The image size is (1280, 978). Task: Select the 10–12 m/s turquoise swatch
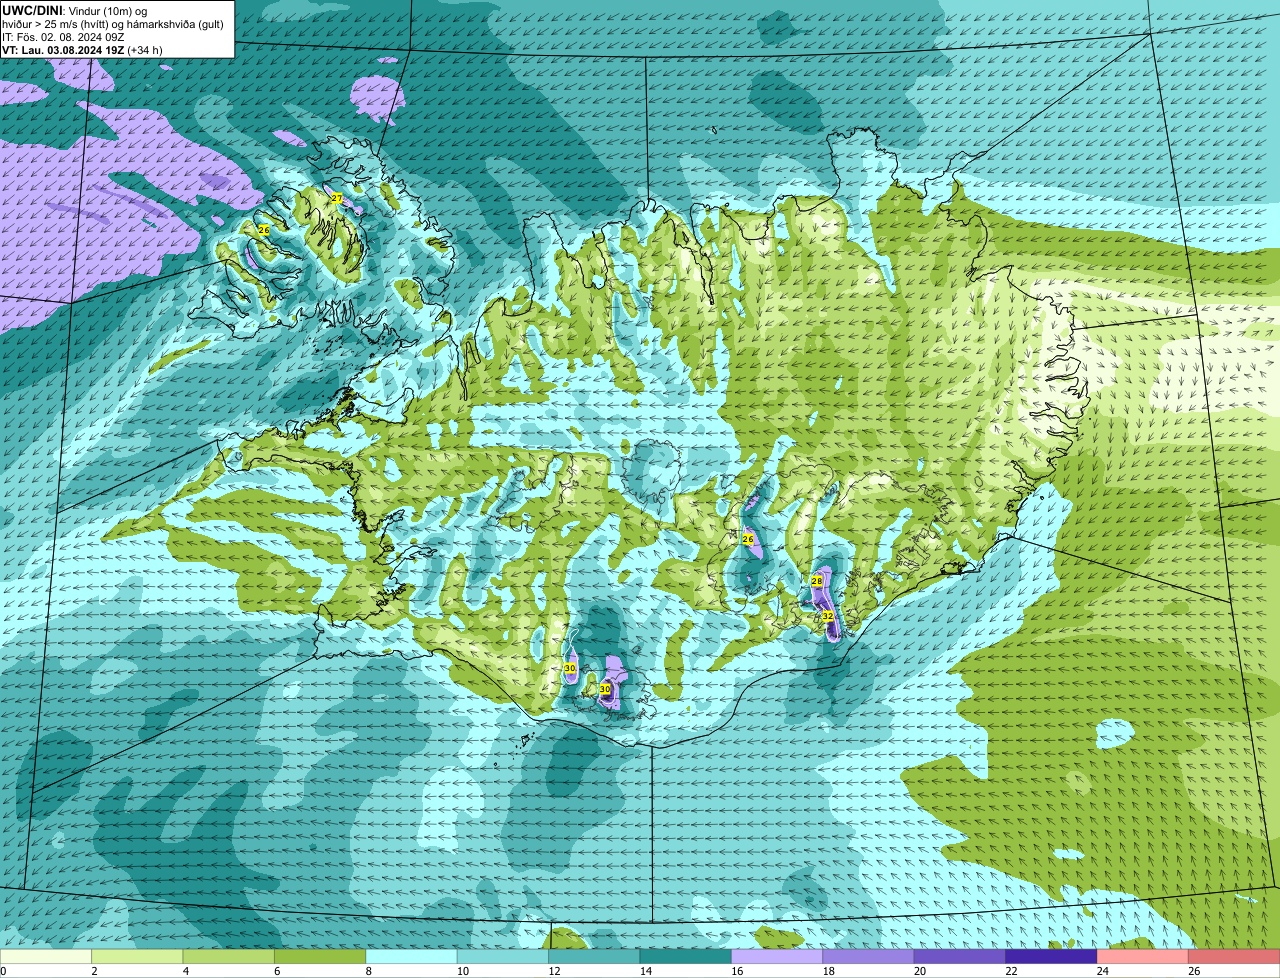[x=503, y=956]
